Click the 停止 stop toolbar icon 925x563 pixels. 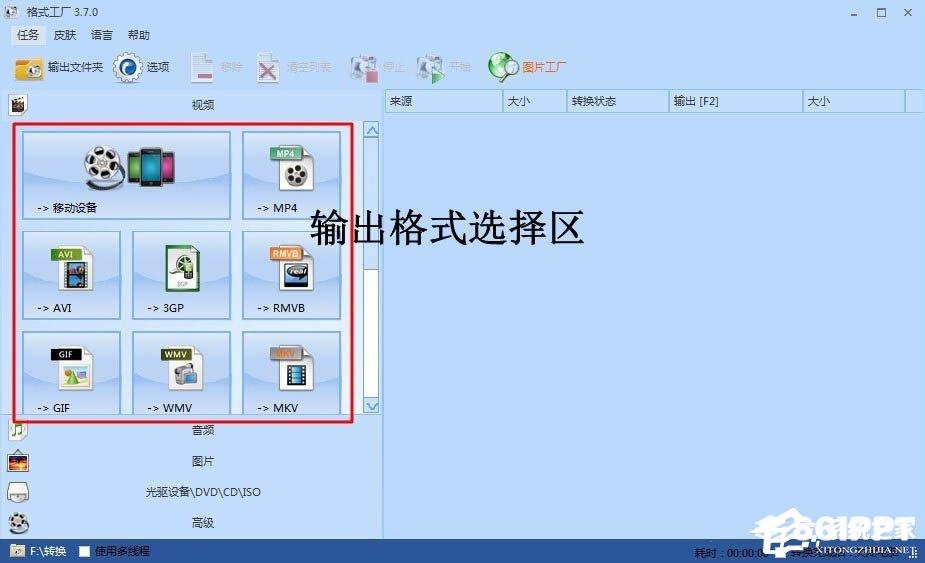tap(363, 68)
